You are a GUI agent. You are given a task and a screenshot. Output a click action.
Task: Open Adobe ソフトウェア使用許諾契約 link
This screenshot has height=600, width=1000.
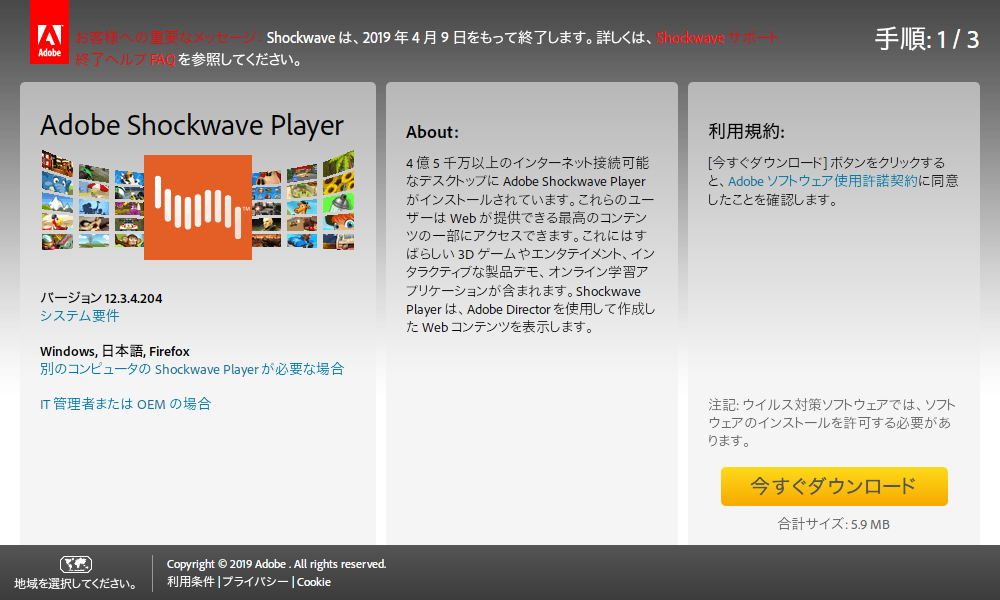823,181
